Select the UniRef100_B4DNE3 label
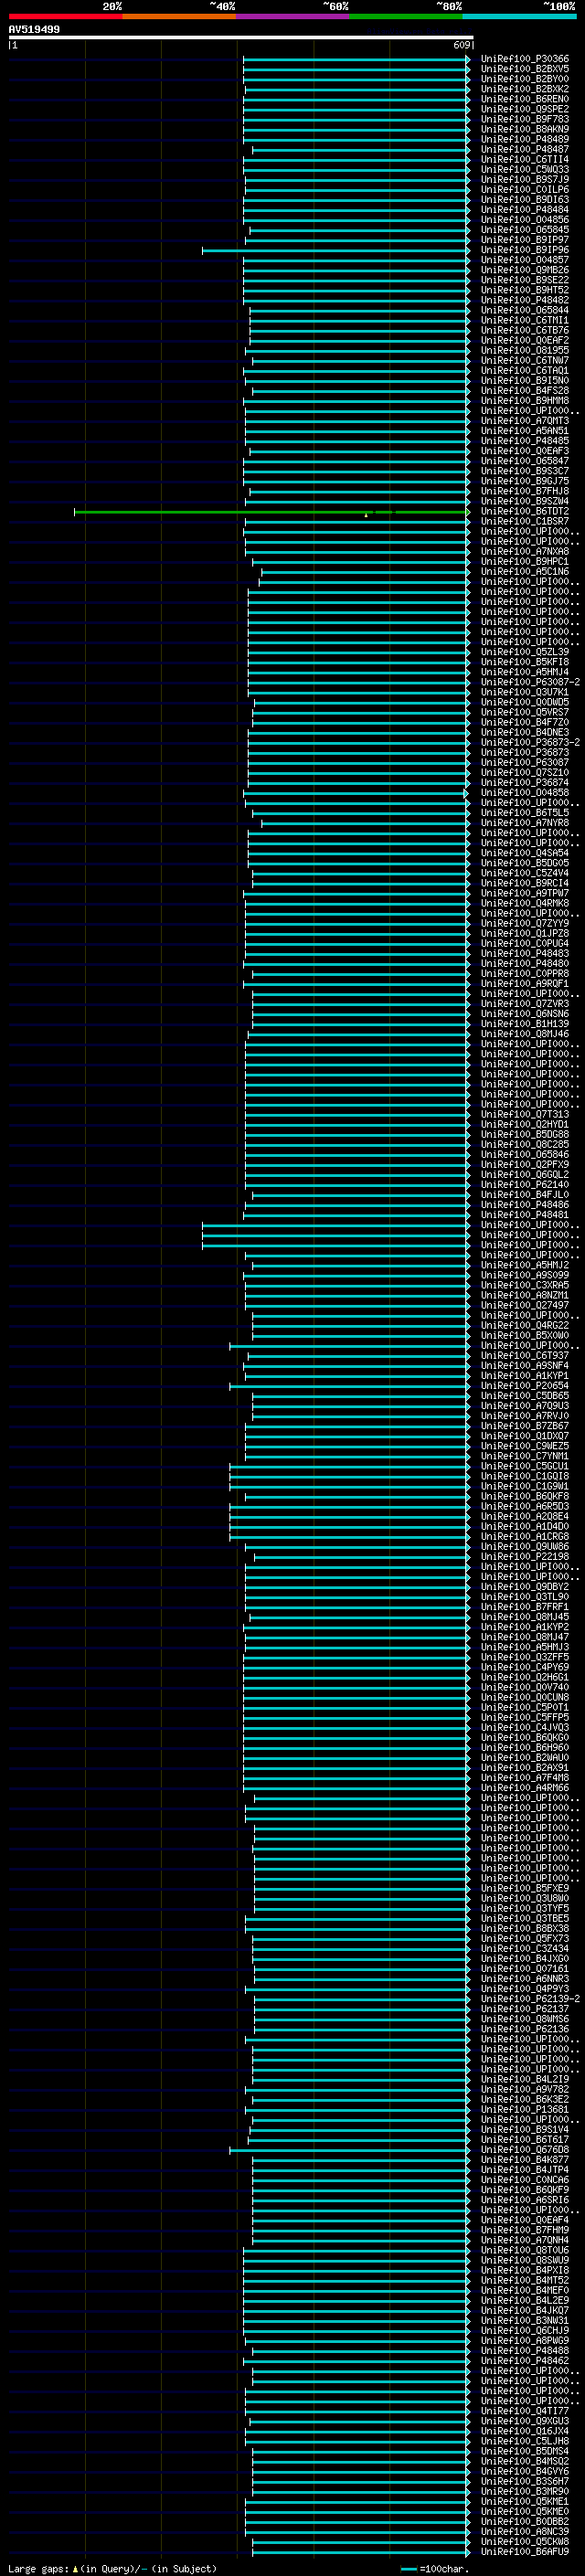585x2576 pixels. [x=524, y=733]
